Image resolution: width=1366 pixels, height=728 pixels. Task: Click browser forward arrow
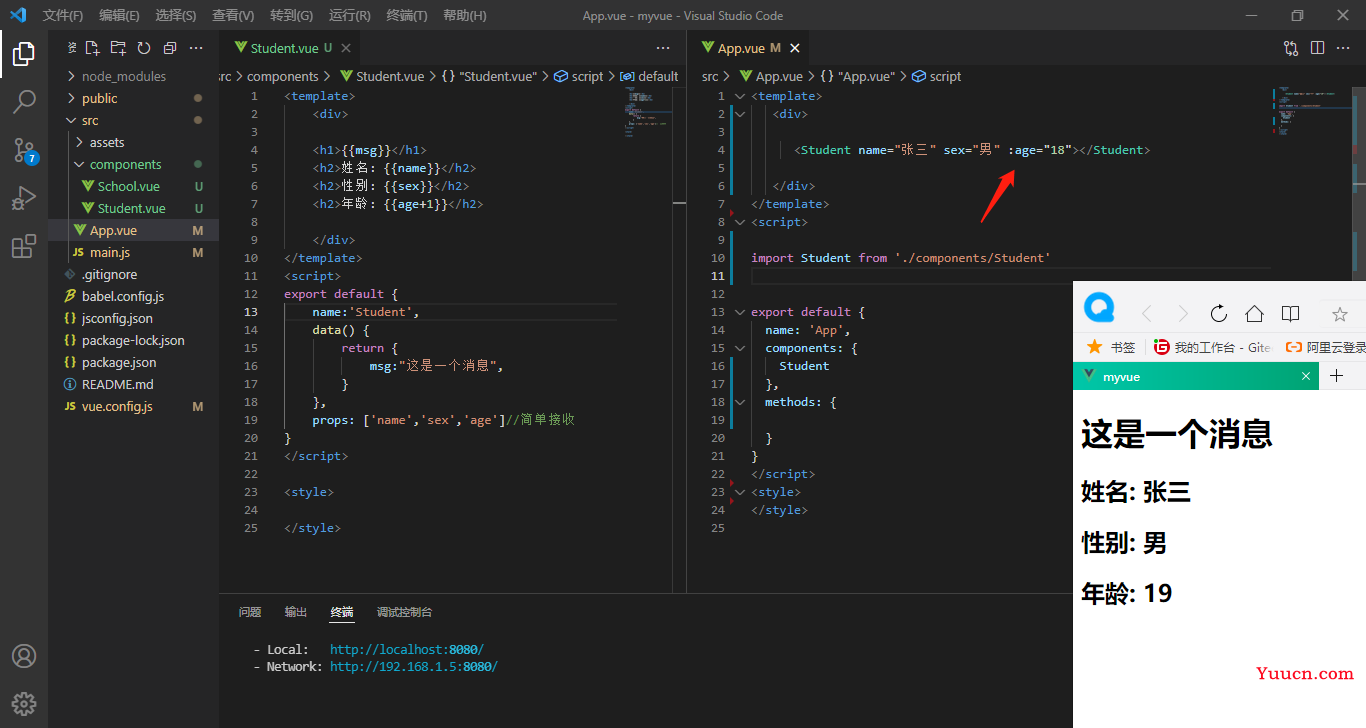[x=1183, y=314]
